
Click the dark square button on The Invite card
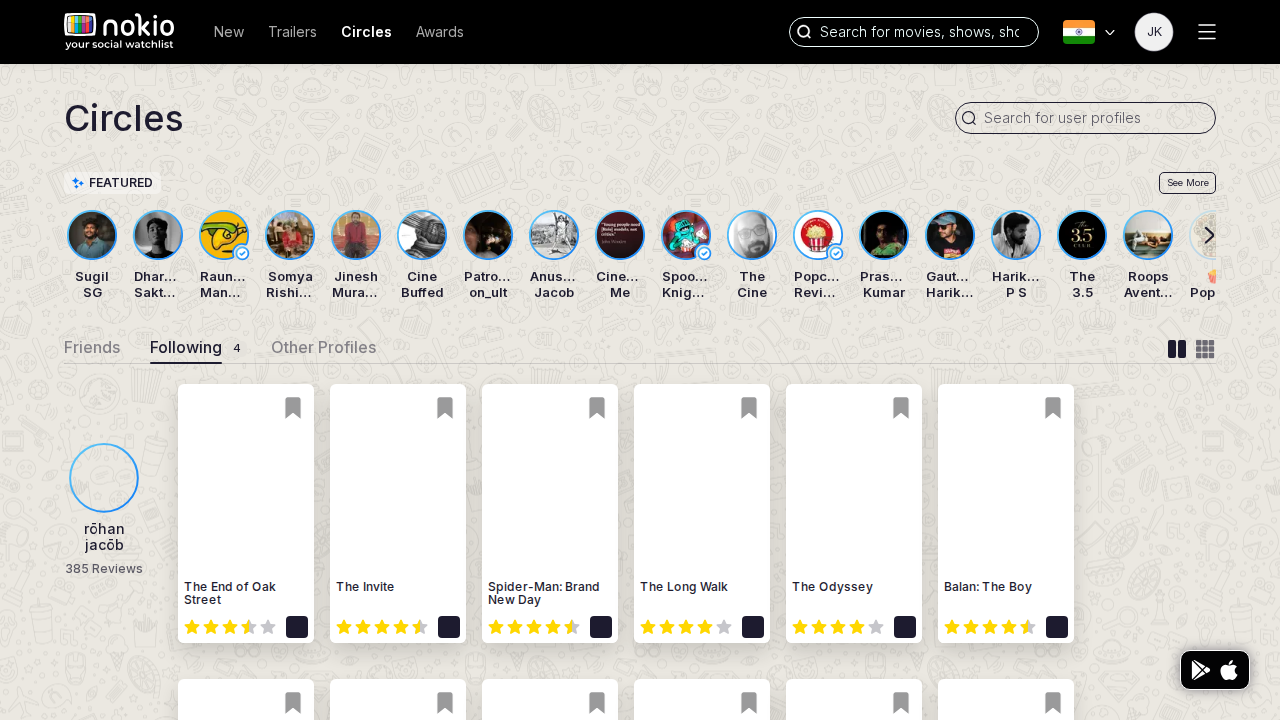449,627
